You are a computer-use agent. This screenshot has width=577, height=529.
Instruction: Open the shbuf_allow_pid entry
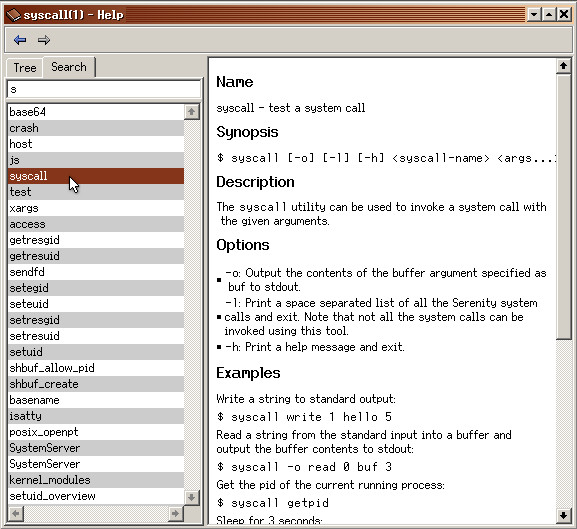[96, 368]
